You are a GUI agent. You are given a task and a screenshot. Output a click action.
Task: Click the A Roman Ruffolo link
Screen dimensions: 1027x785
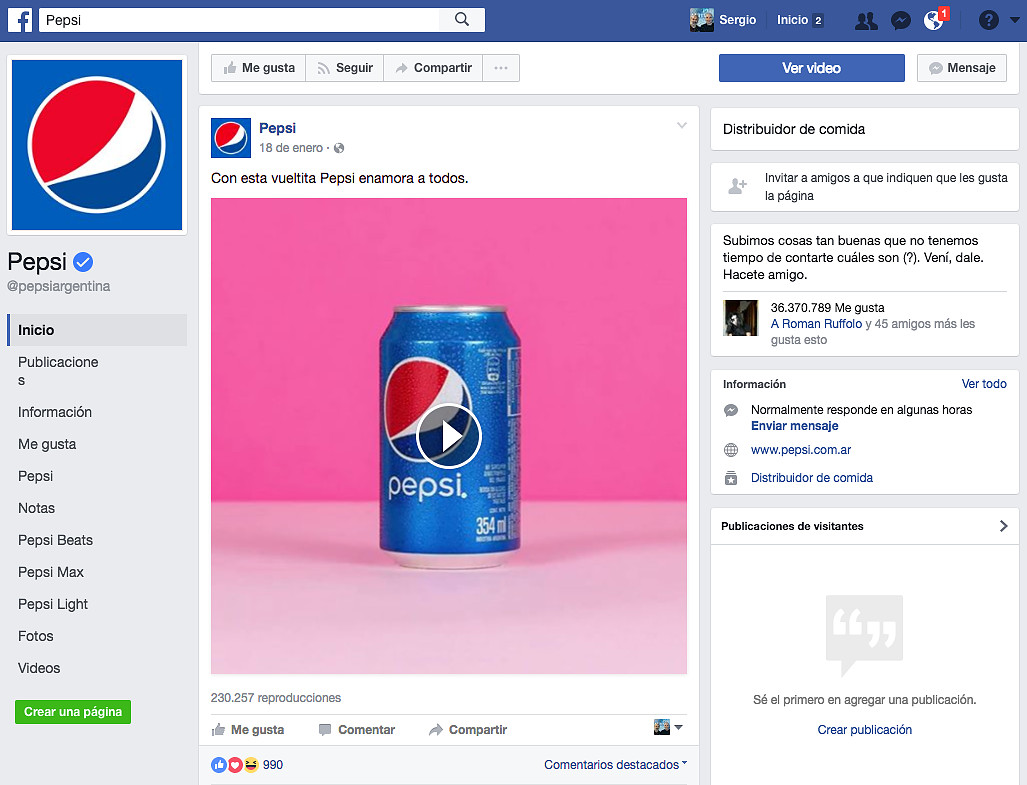[x=816, y=324]
